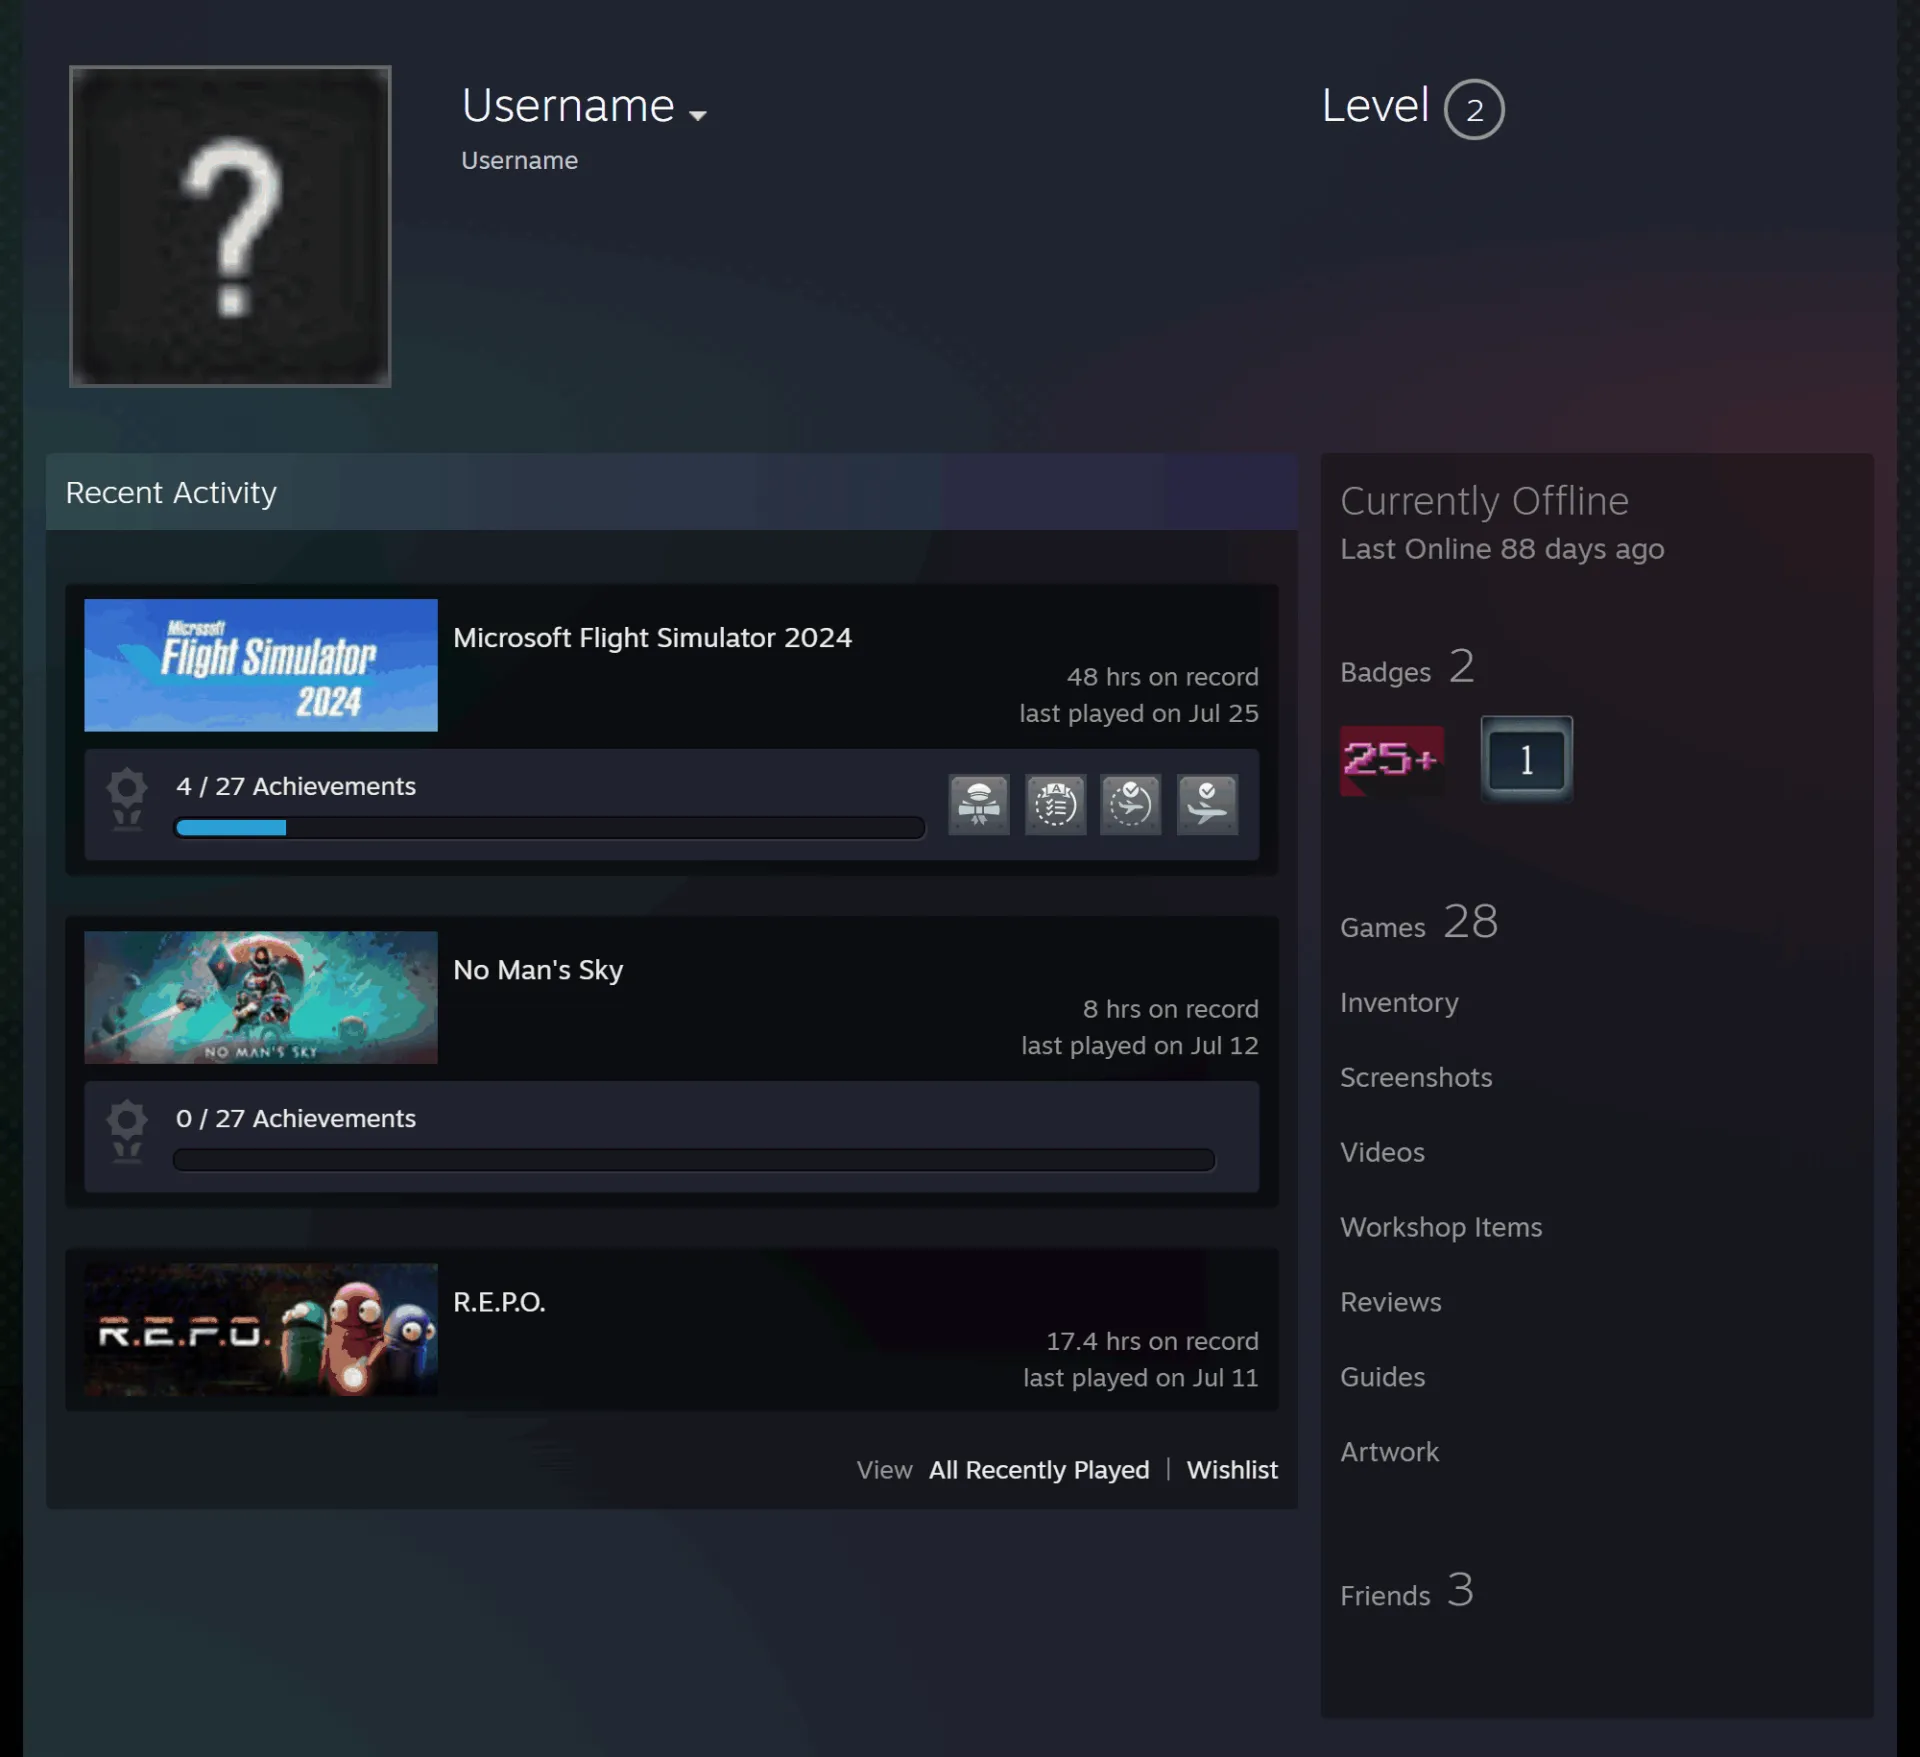Open Videos in the sidebar
The height and width of the screenshot is (1757, 1920).
1382,1152
